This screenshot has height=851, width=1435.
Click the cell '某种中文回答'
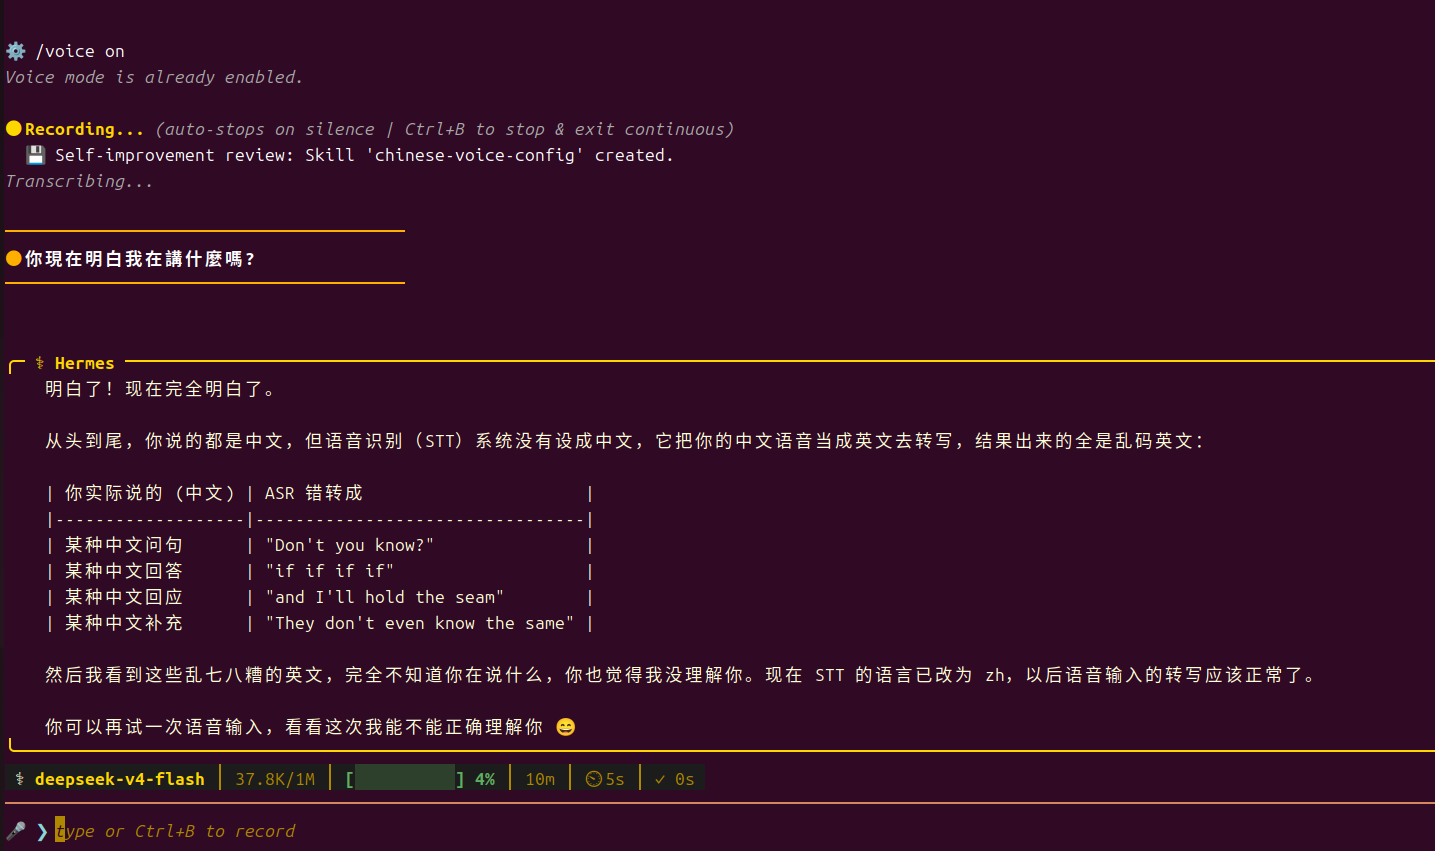[x=124, y=571]
